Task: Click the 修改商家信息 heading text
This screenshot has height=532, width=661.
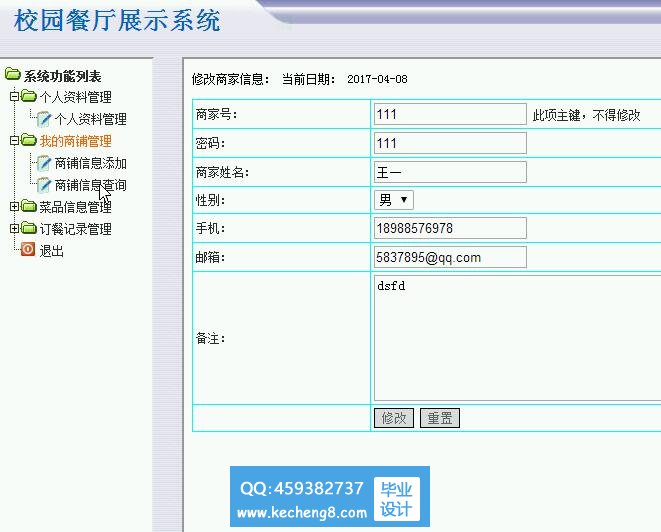Action: [231, 79]
